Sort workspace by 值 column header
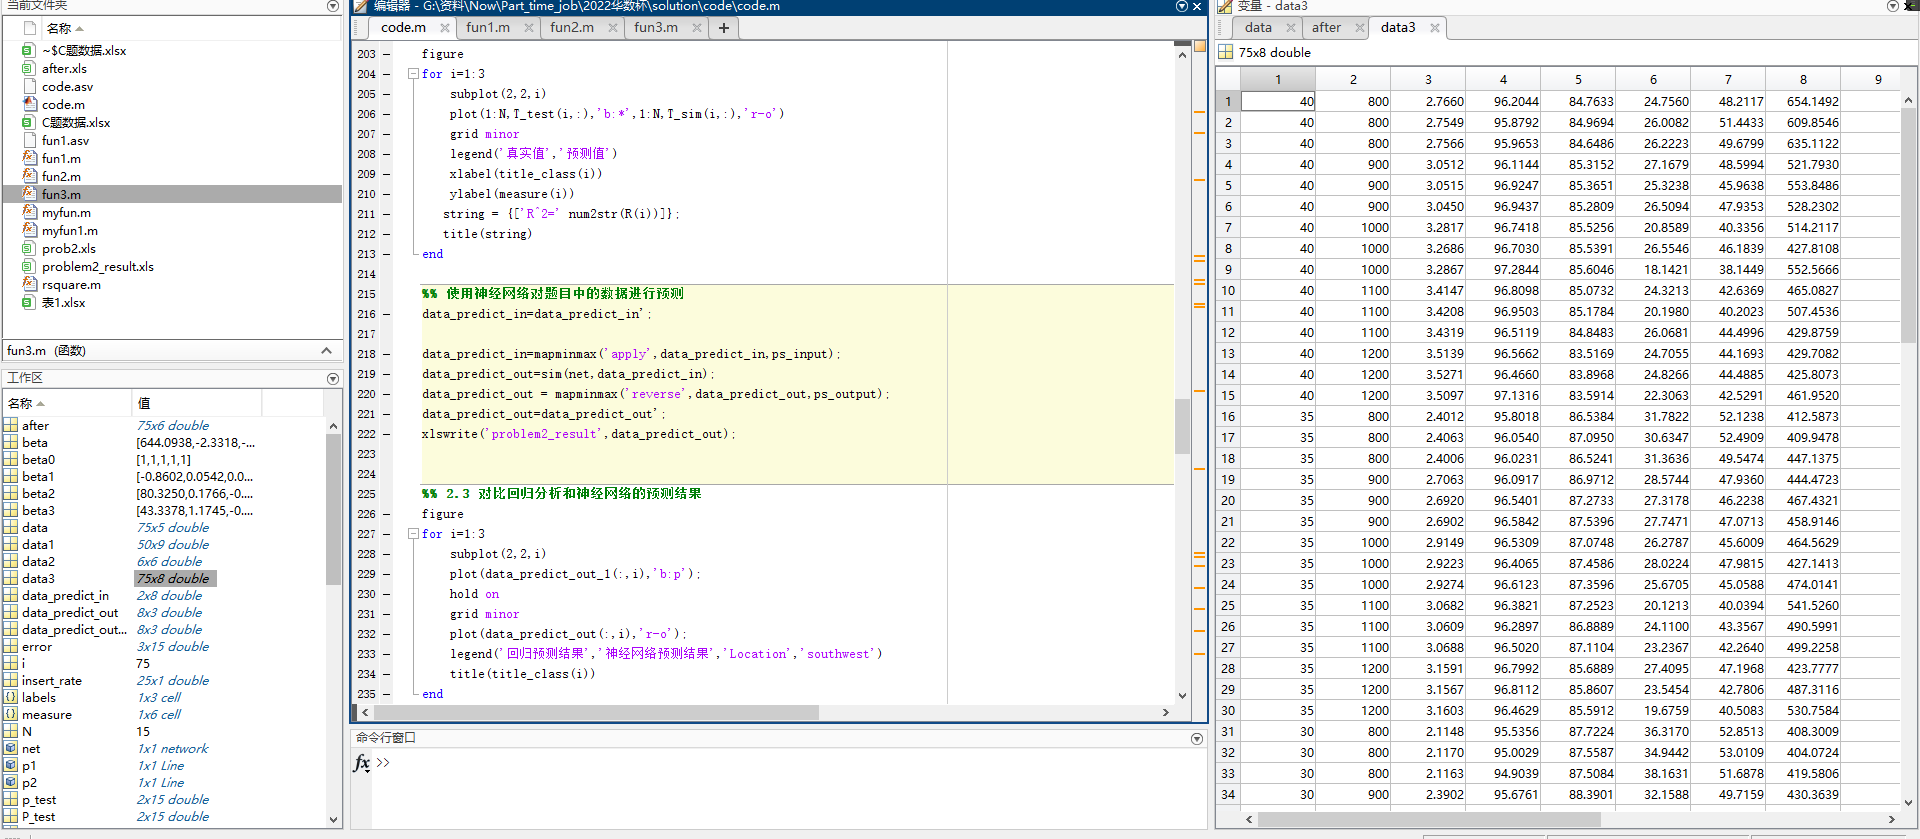The width and height of the screenshot is (1920, 839). tap(196, 403)
